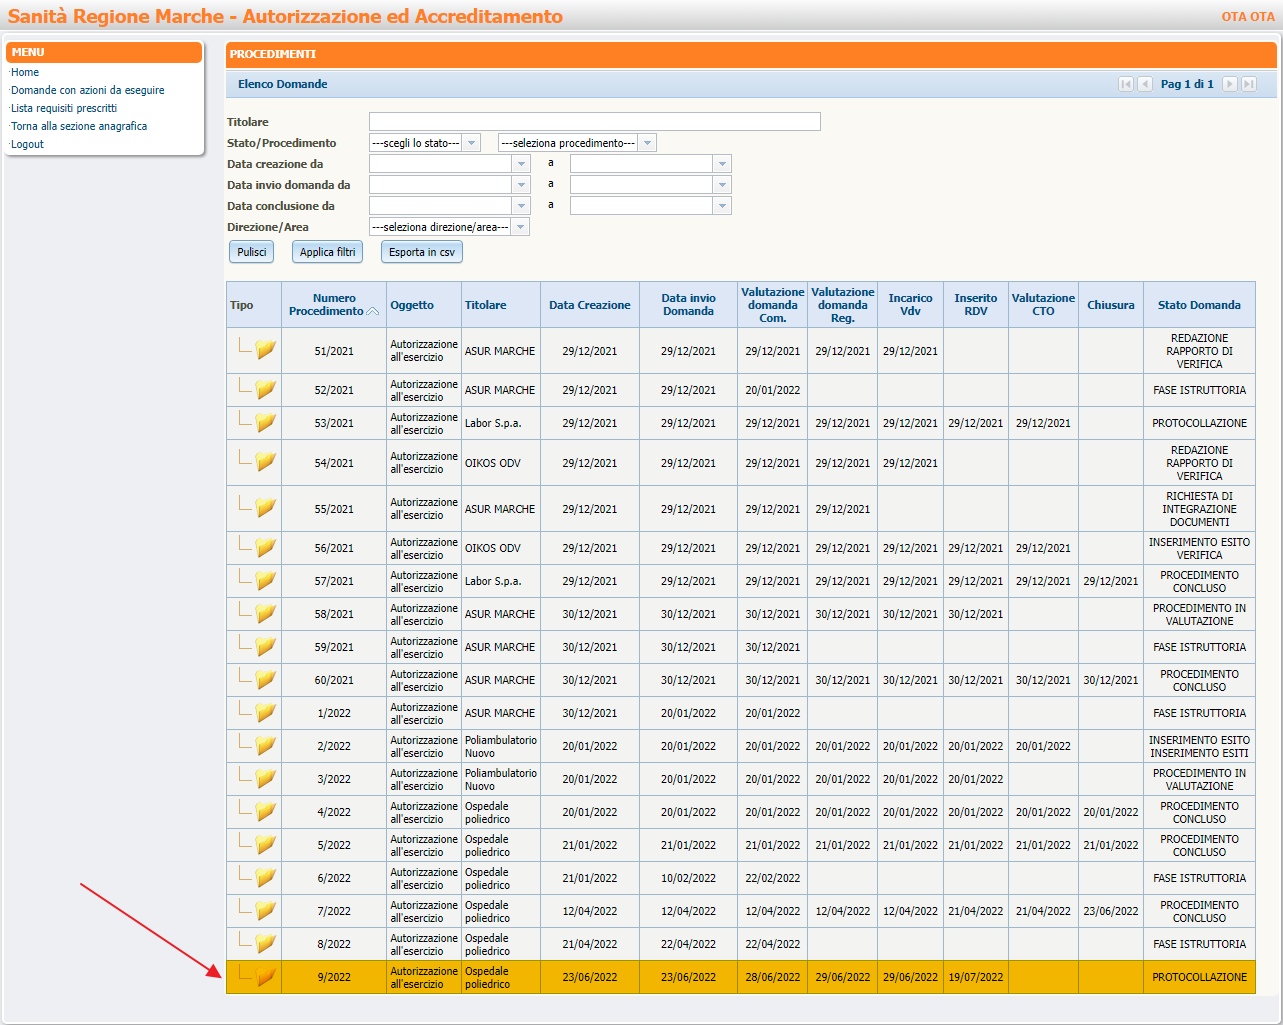Sort by Incarico Vdv column header
Screen dimensions: 1283x1025
(x=910, y=305)
